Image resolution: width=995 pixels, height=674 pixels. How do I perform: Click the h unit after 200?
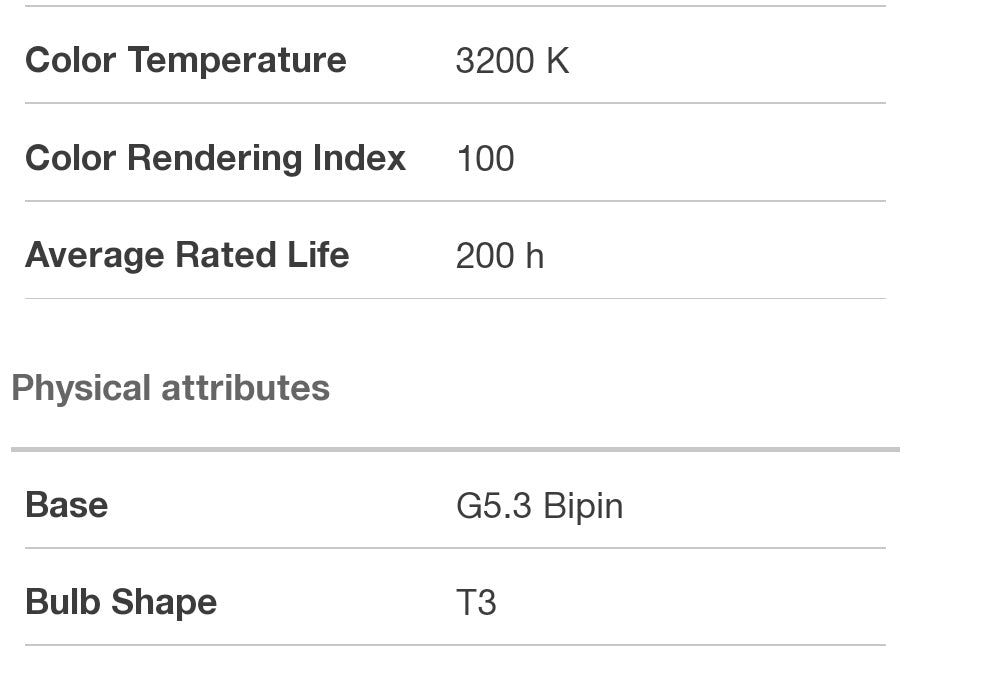(x=534, y=256)
